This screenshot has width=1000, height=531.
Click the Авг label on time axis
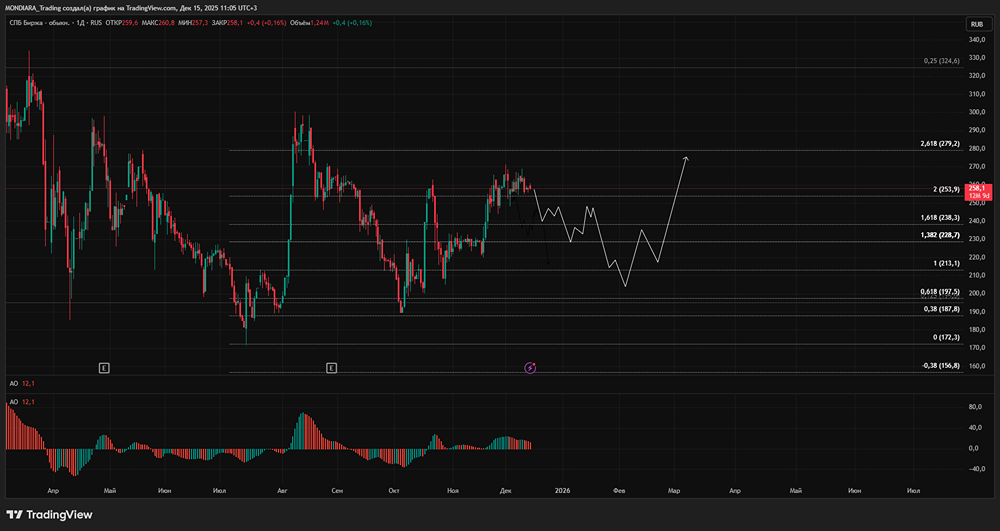coord(283,491)
